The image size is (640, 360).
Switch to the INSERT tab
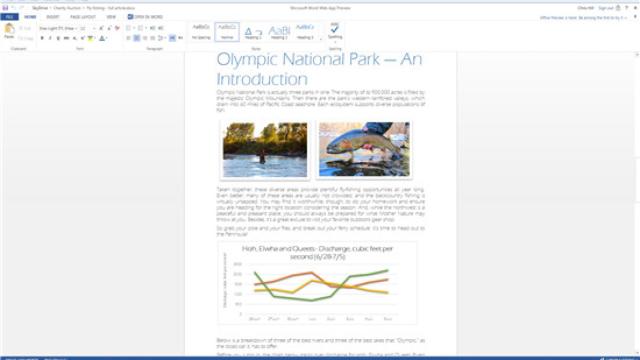pyautogui.click(x=53, y=17)
